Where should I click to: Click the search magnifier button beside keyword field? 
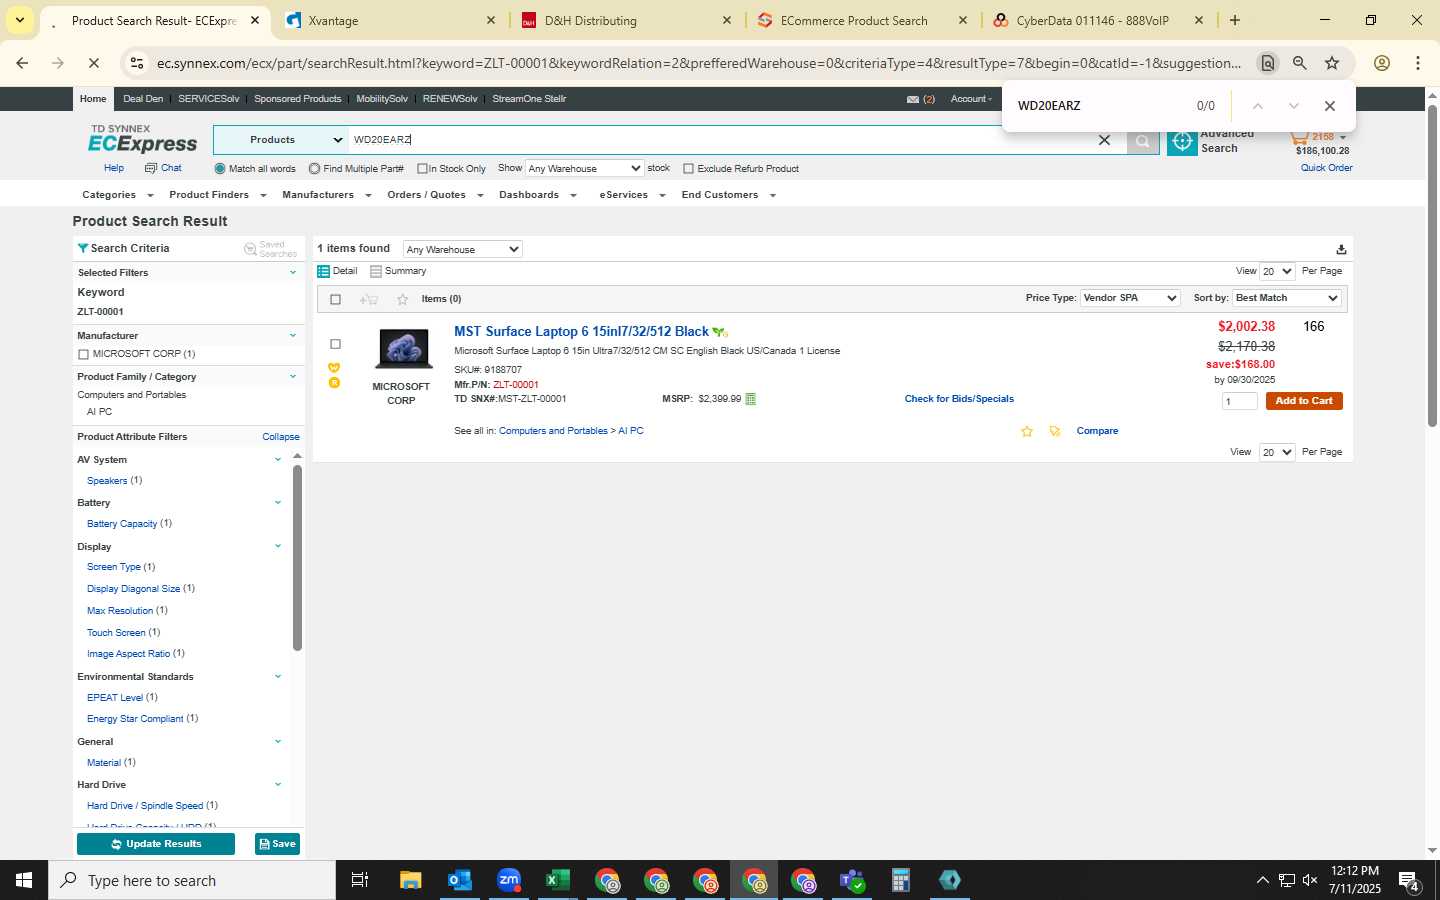pyautogui.click(x=1142, y=141)
